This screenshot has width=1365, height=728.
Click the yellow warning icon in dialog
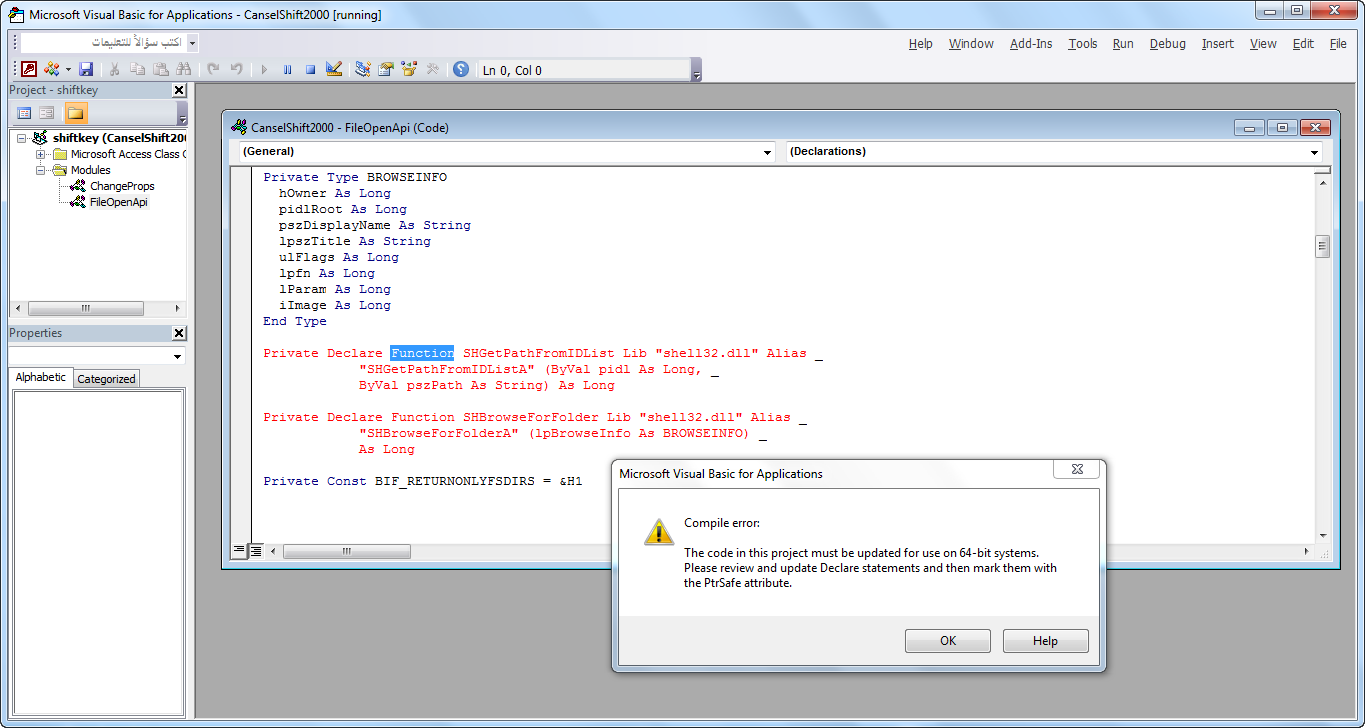(x=658, y=532)
